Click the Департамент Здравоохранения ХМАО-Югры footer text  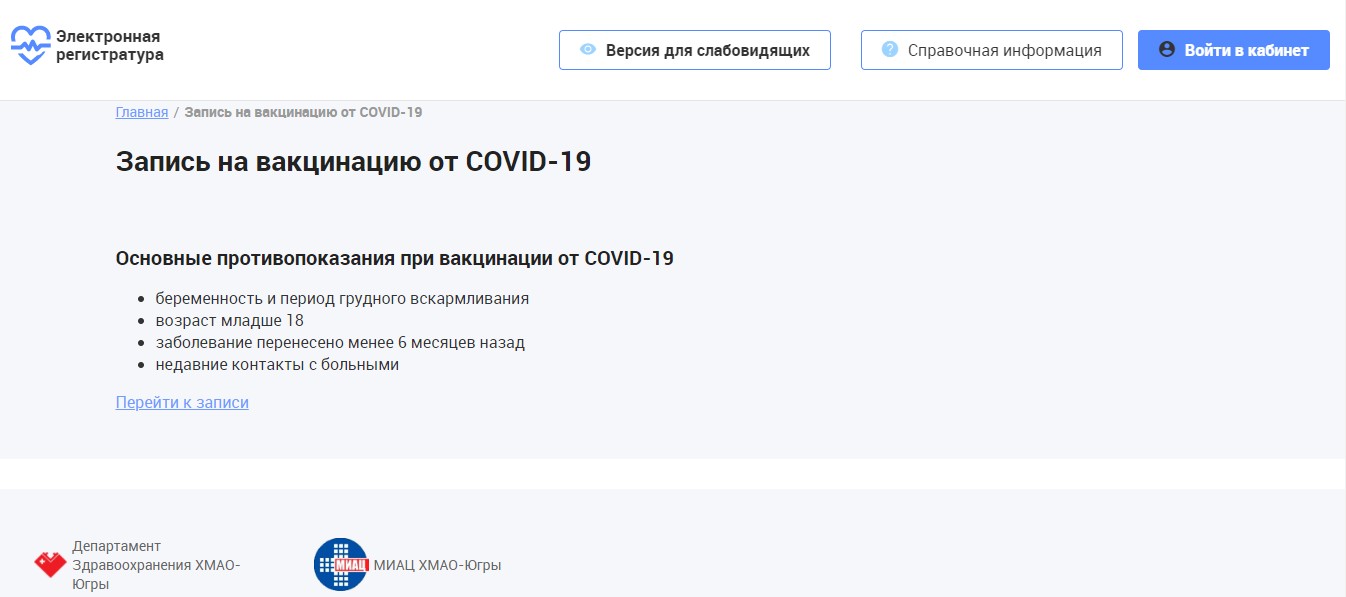click(x=156, y=565)
